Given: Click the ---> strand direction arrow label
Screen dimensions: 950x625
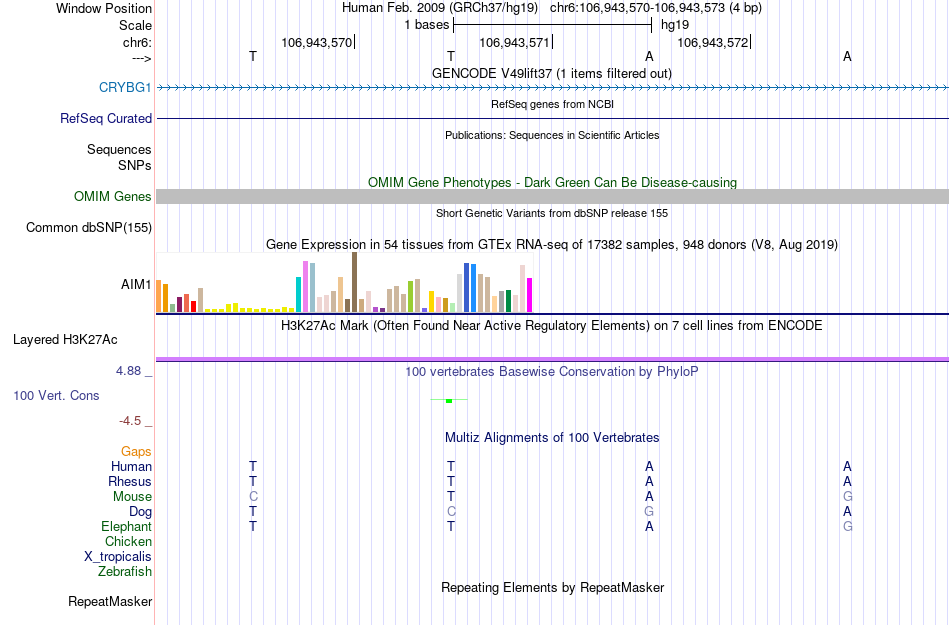Looking at the screenshot, I should tap(141, 58).
